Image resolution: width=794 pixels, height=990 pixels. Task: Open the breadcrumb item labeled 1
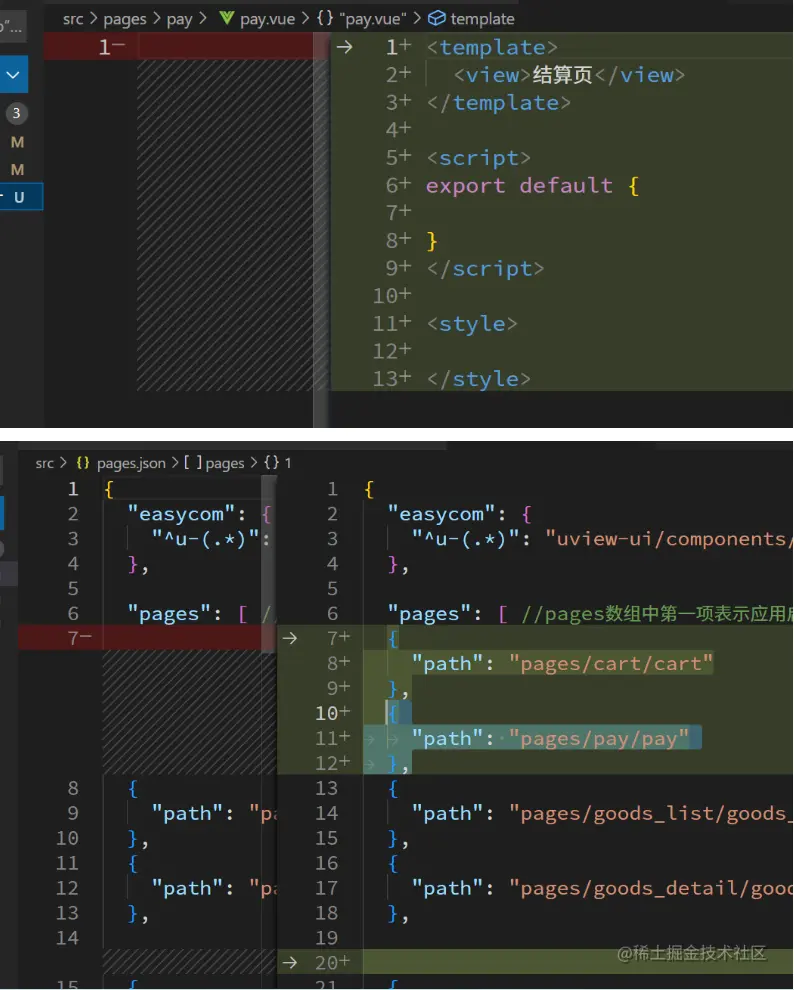(x=288, y=463)
